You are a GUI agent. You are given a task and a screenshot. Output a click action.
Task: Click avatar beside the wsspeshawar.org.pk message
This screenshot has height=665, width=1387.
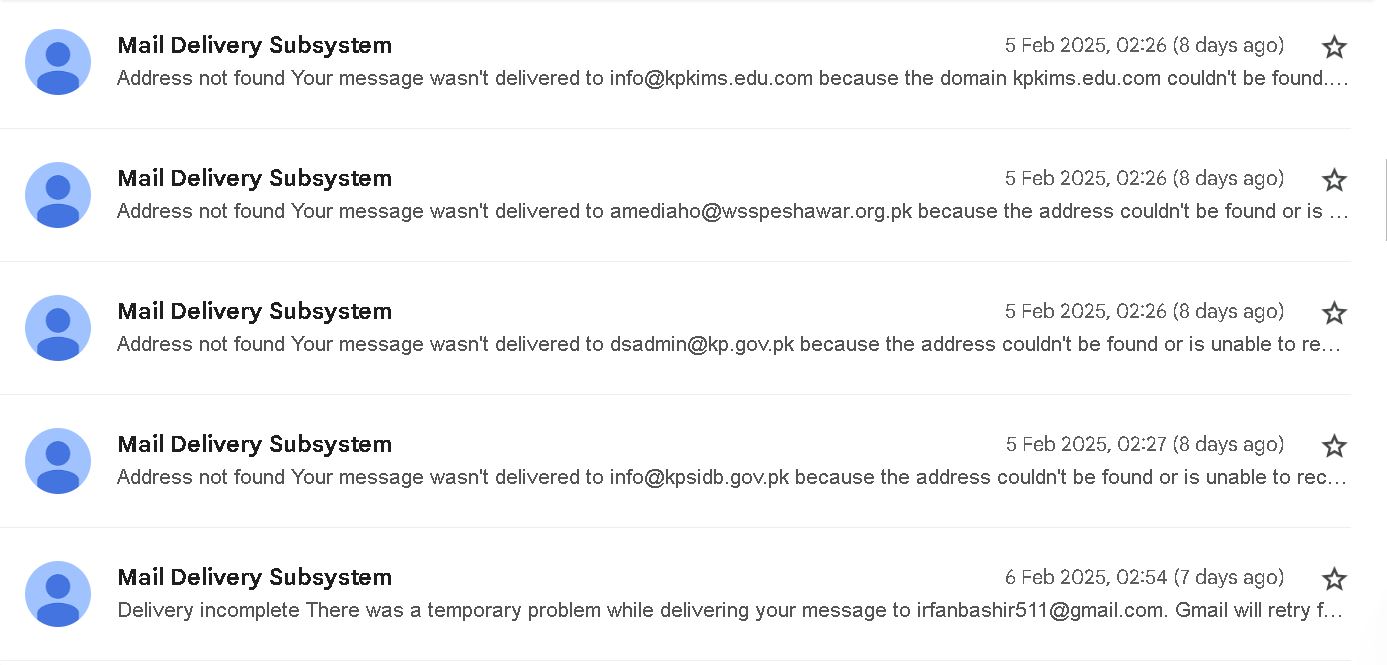(x=58, y=195)
